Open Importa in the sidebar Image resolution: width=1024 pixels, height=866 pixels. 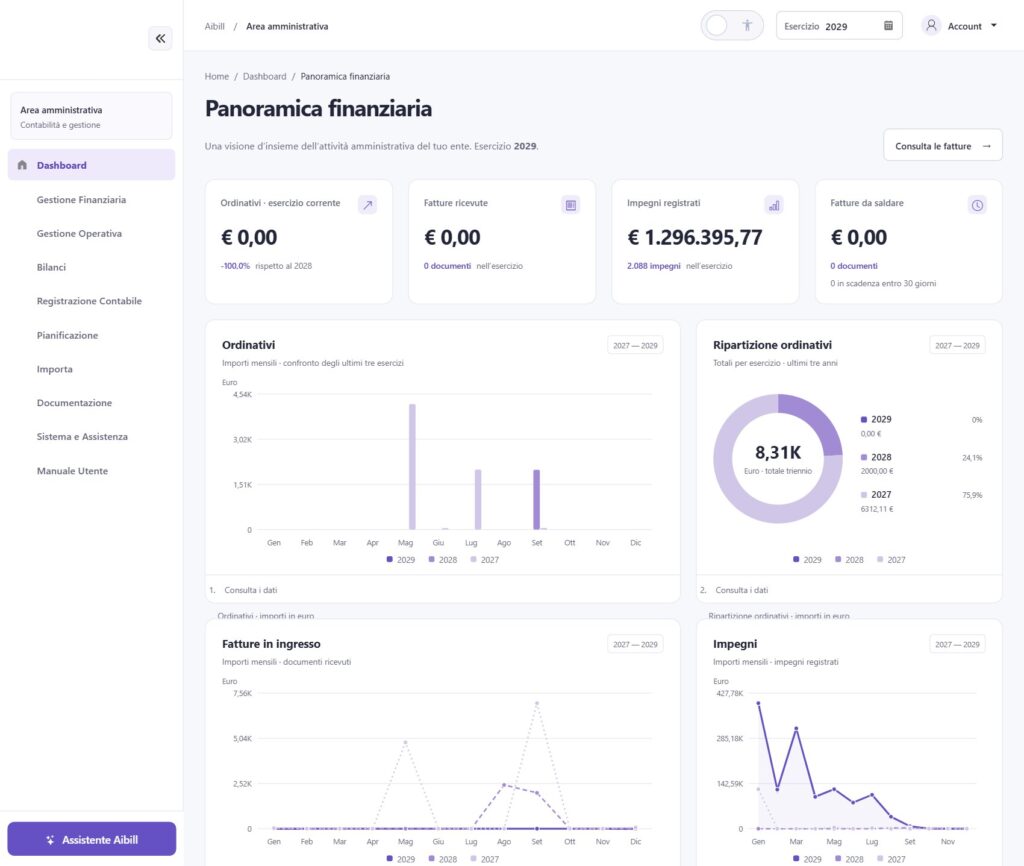pos(54,369)
